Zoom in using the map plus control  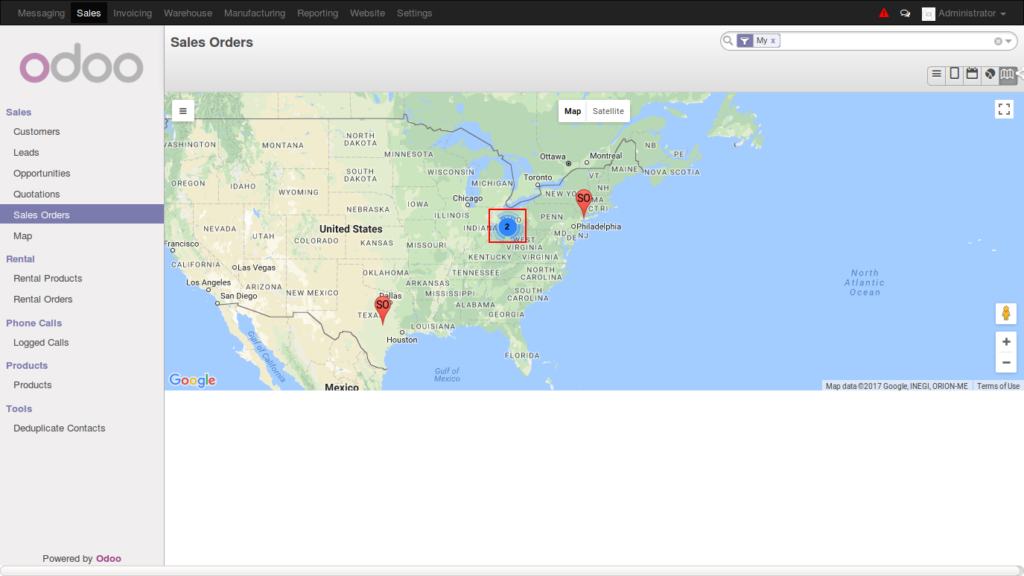pos(1005,341)
